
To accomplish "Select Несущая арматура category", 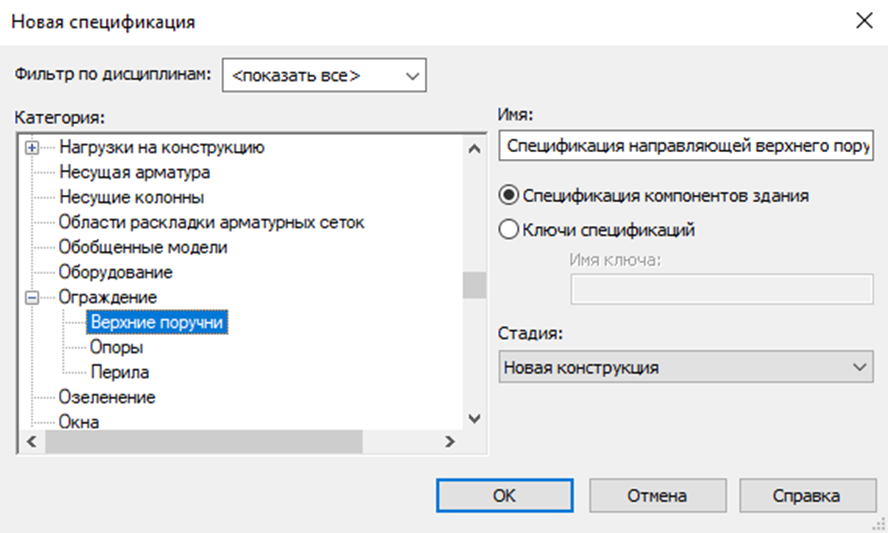I will (134, 172).
